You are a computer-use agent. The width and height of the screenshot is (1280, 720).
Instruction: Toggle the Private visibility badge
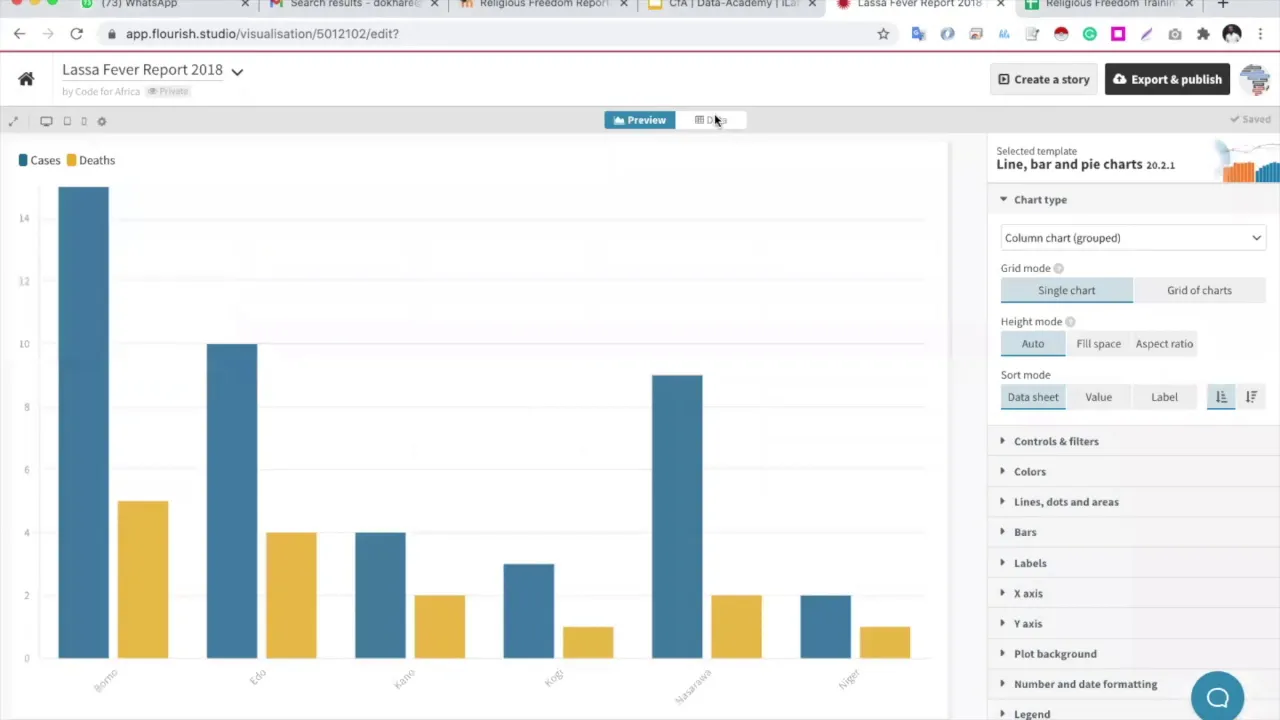point(168,91)
